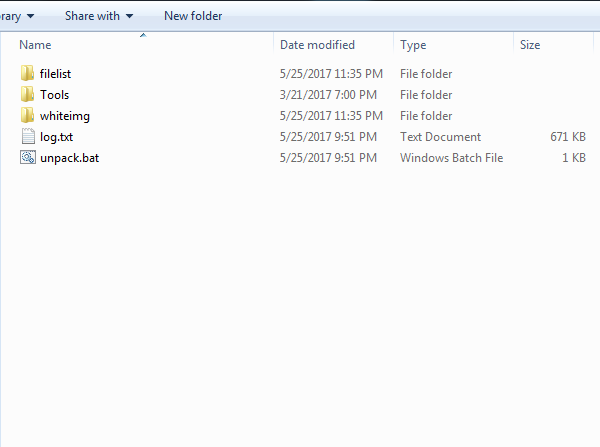Image resolution: width=600 pixels, height=447 pixels.
Task: Click the Tools folder icon
Action: tap(27, 95)
